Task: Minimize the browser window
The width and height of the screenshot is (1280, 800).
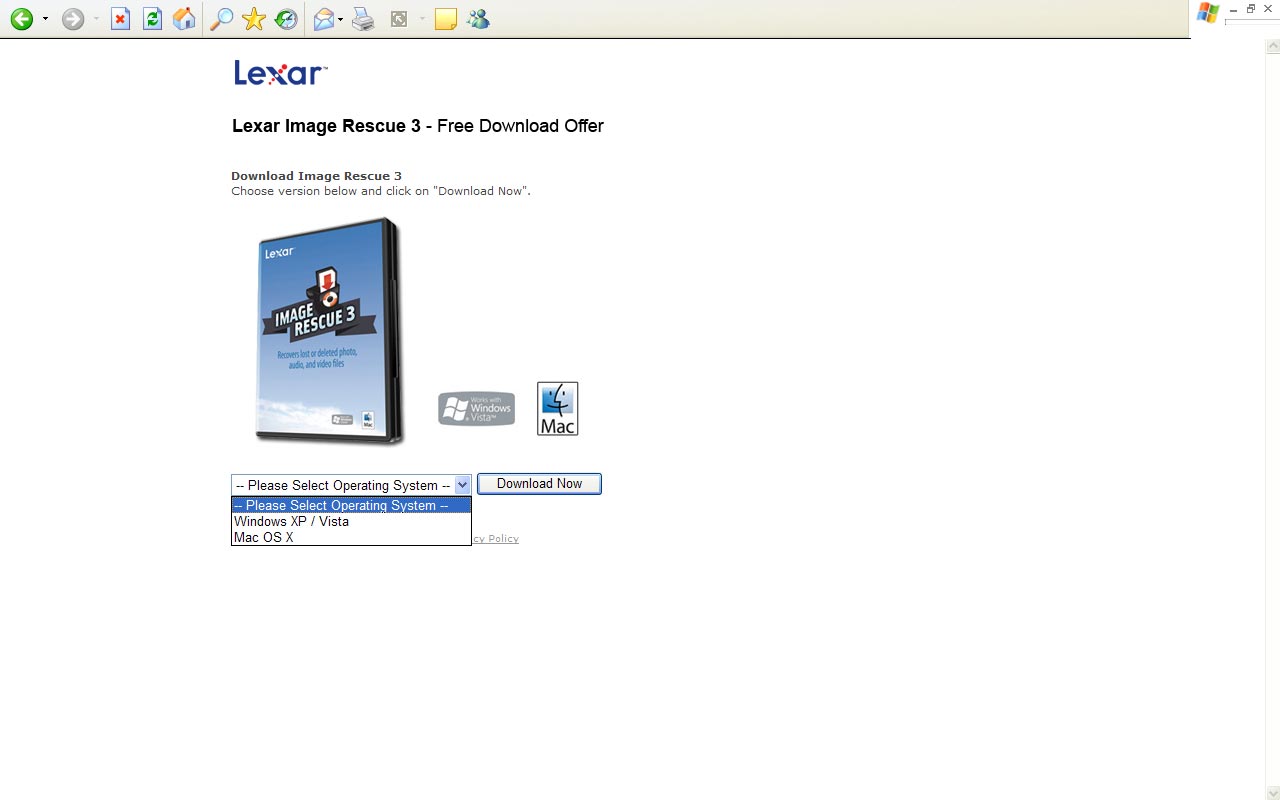Action: 1234,9
